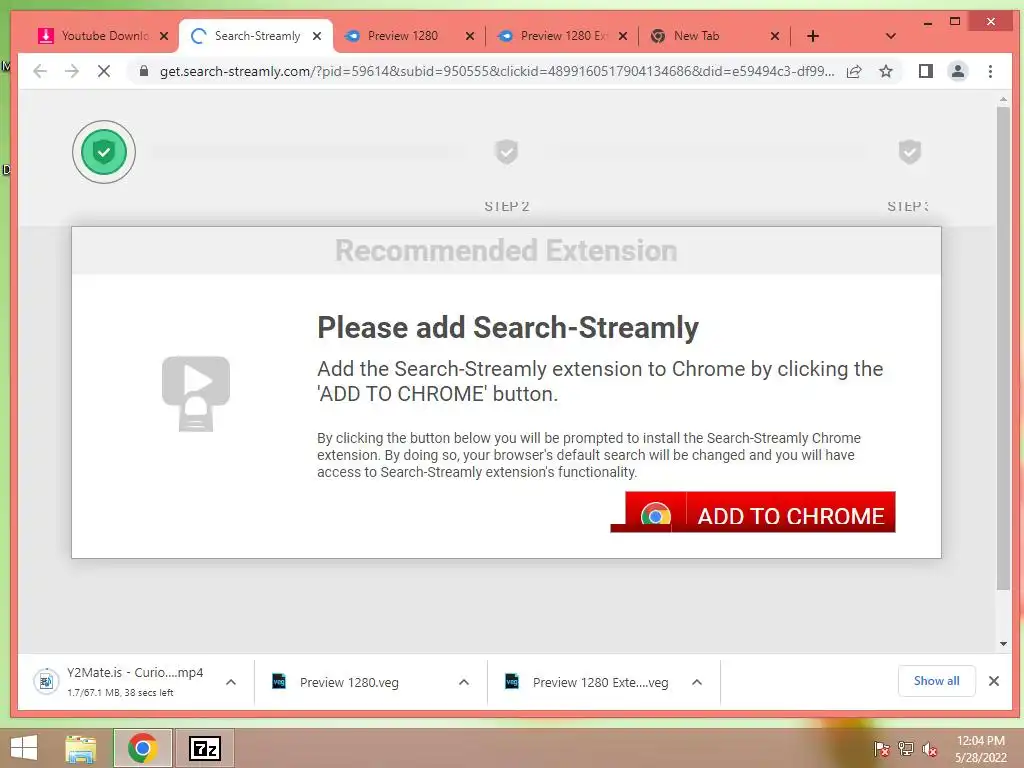Open the network tray icon
Screen dimensions: 1024x768
click(905, 748)
